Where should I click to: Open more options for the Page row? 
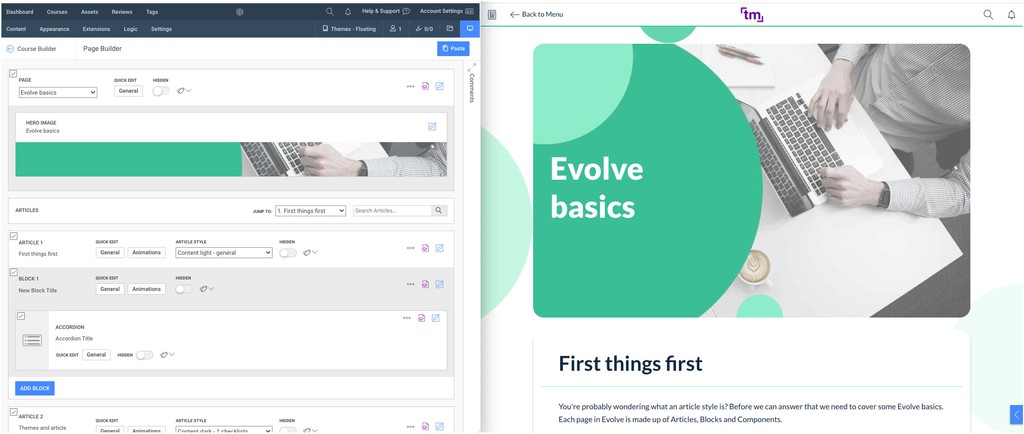(x=410, y=86)
